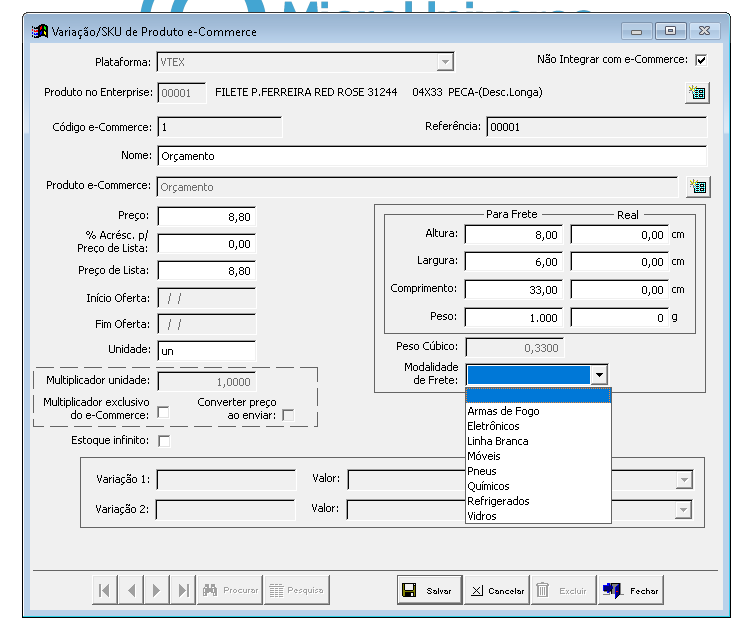Image resolution: width=739 pixels, height=631 pixels.
Task: Select Linha Branca freight option
Action: click(538, 441)
